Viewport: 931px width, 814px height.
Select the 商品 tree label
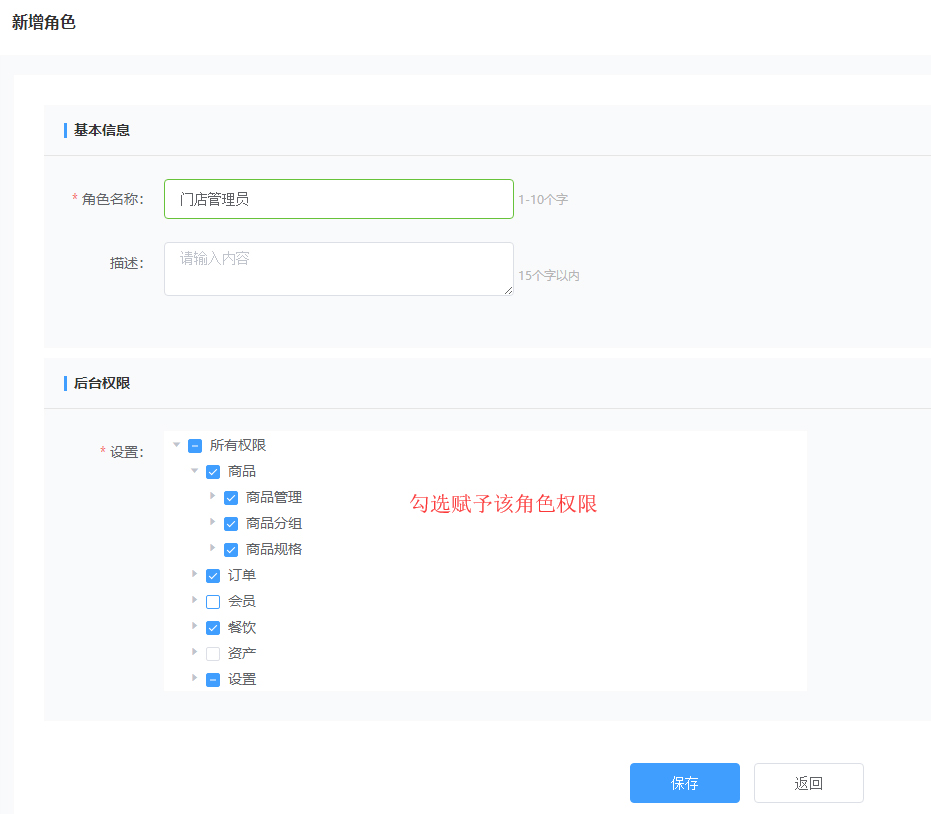pos(242,471)
